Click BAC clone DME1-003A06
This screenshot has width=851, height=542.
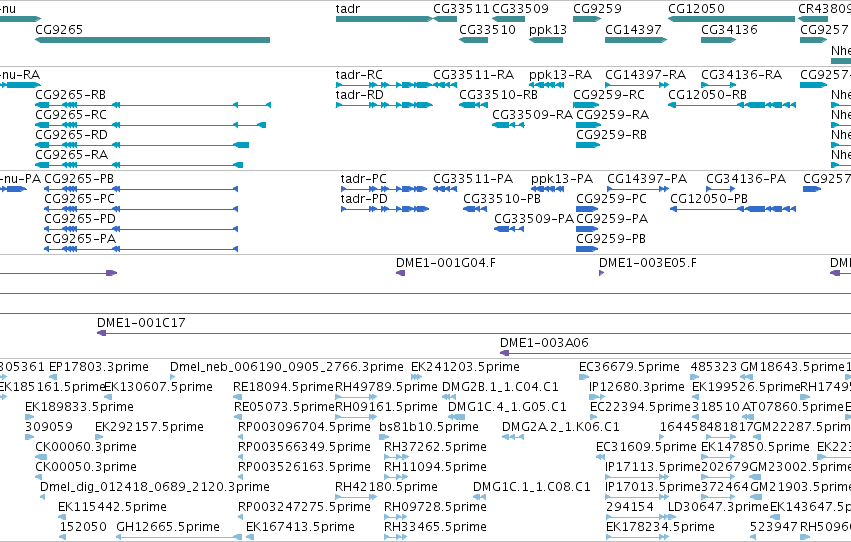click(x=675, y=353)
